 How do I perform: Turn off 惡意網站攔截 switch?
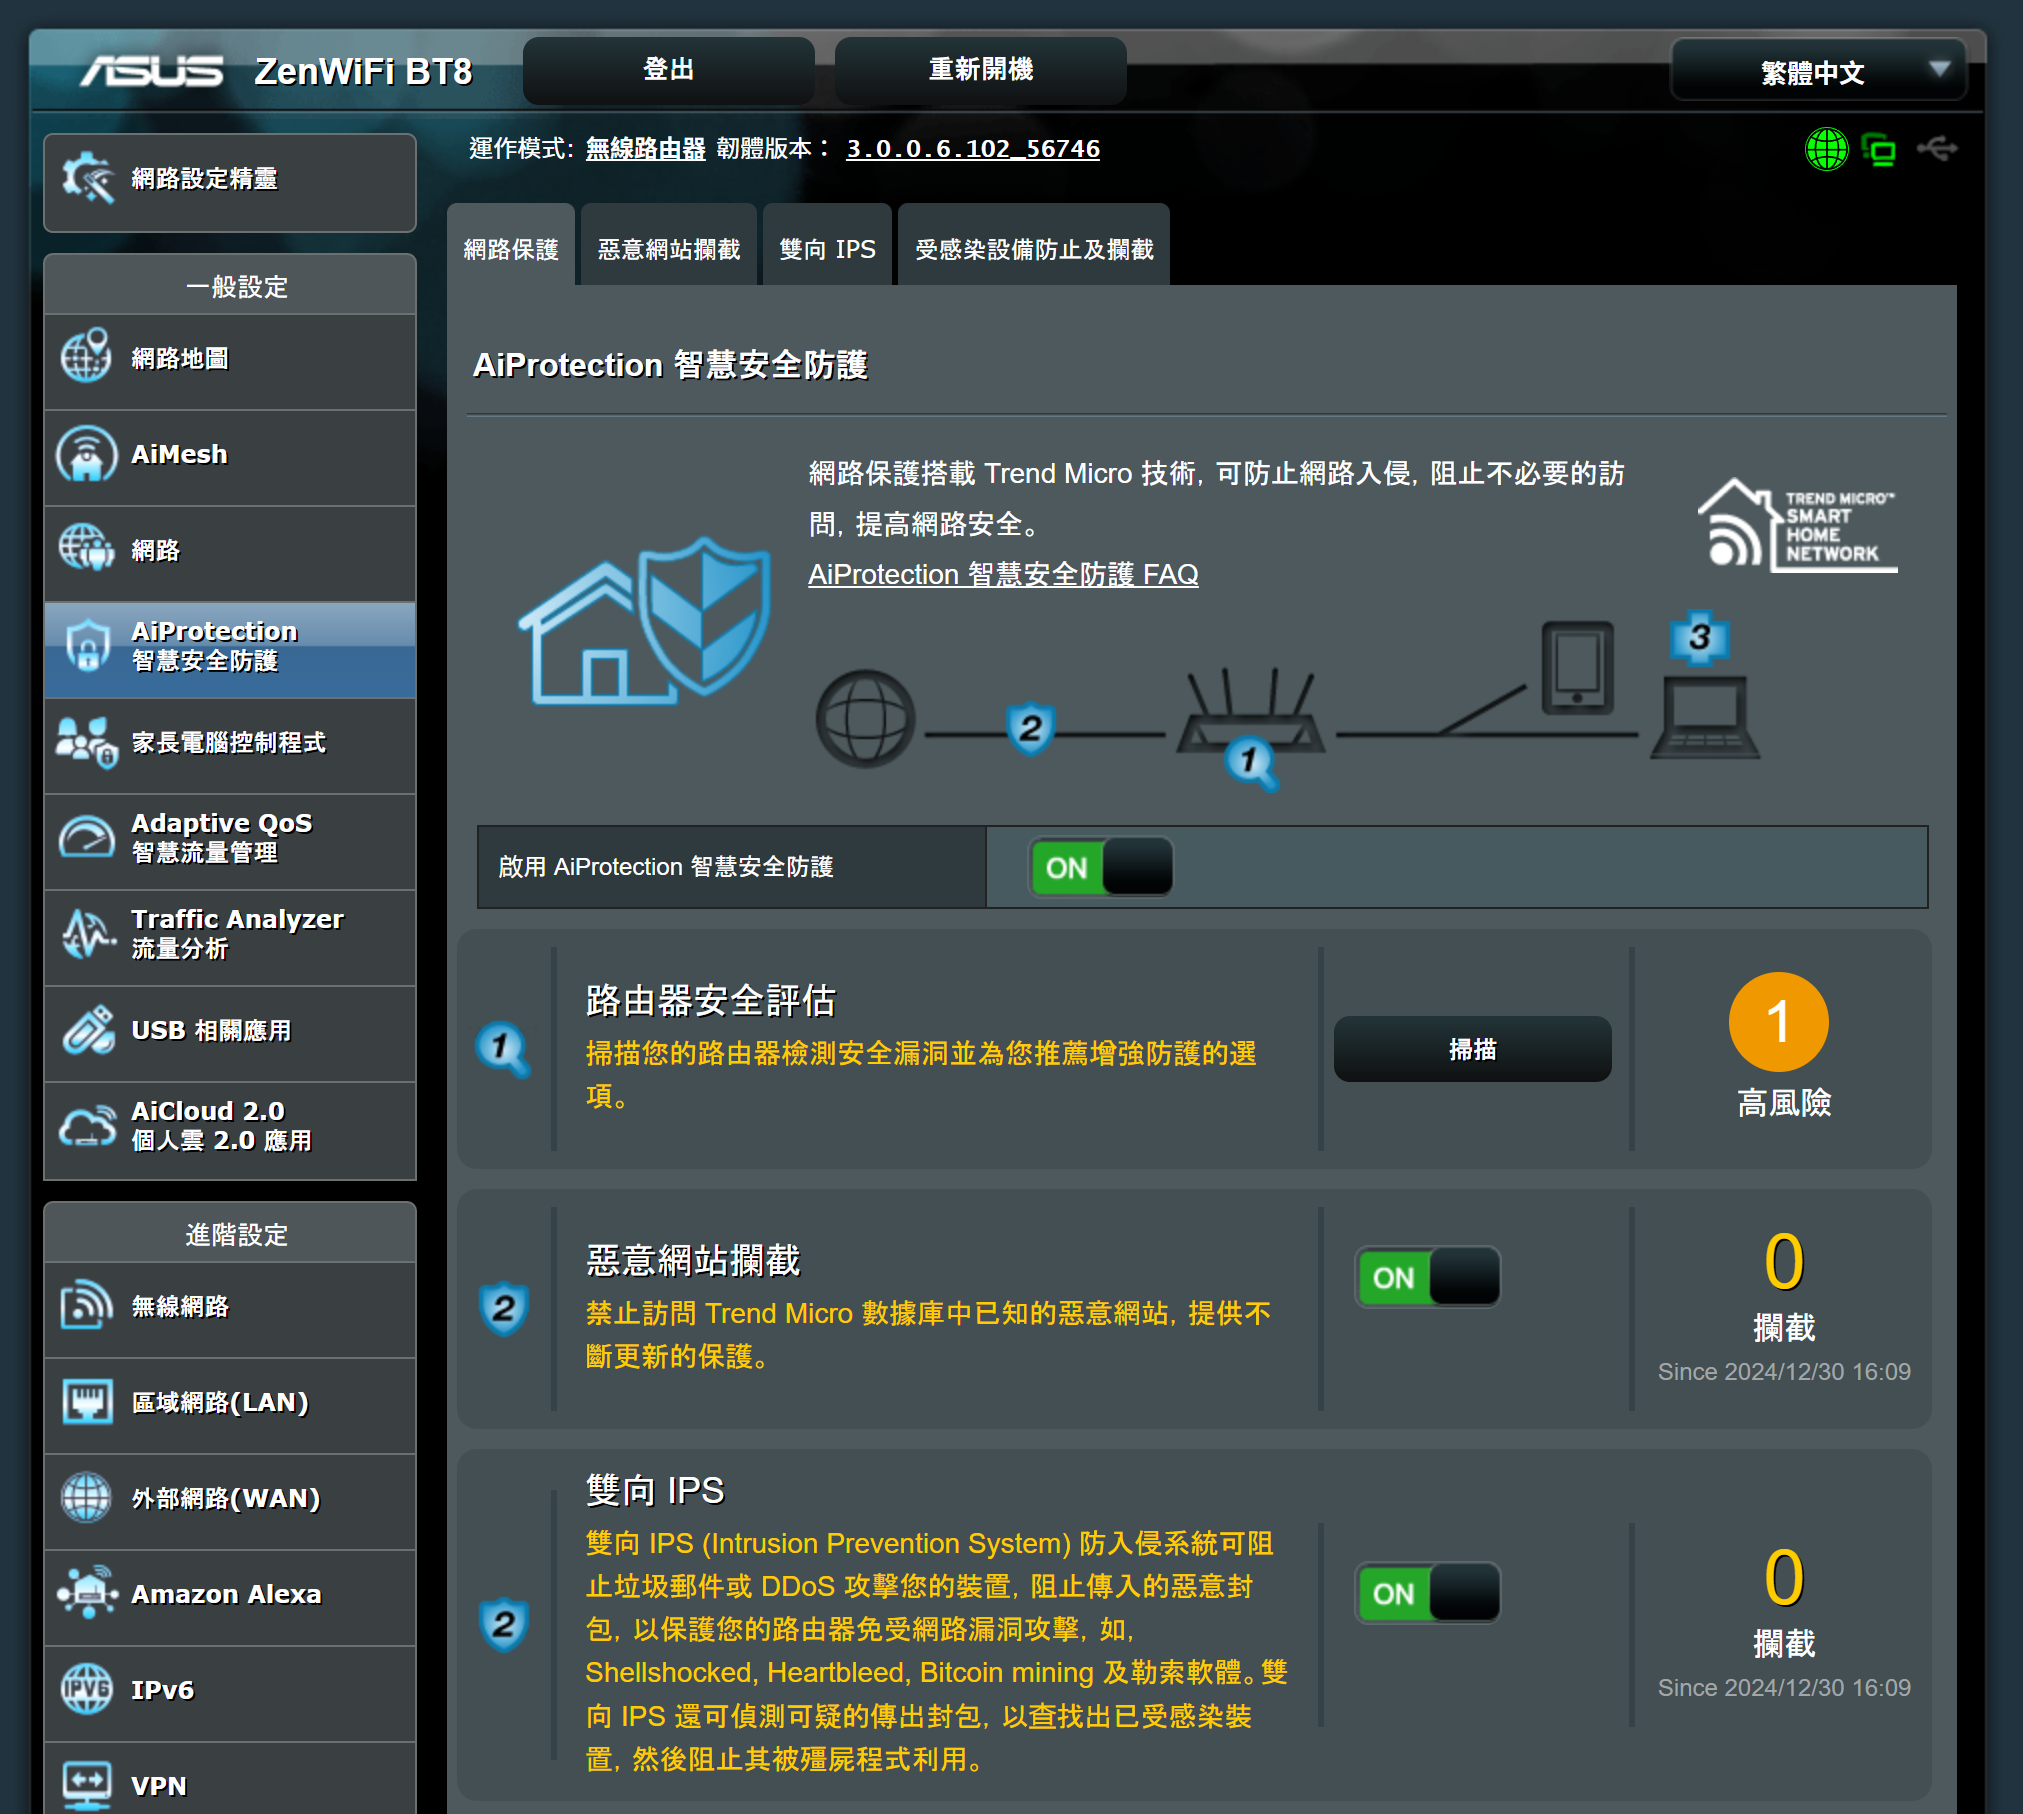coord(1427,1277)
